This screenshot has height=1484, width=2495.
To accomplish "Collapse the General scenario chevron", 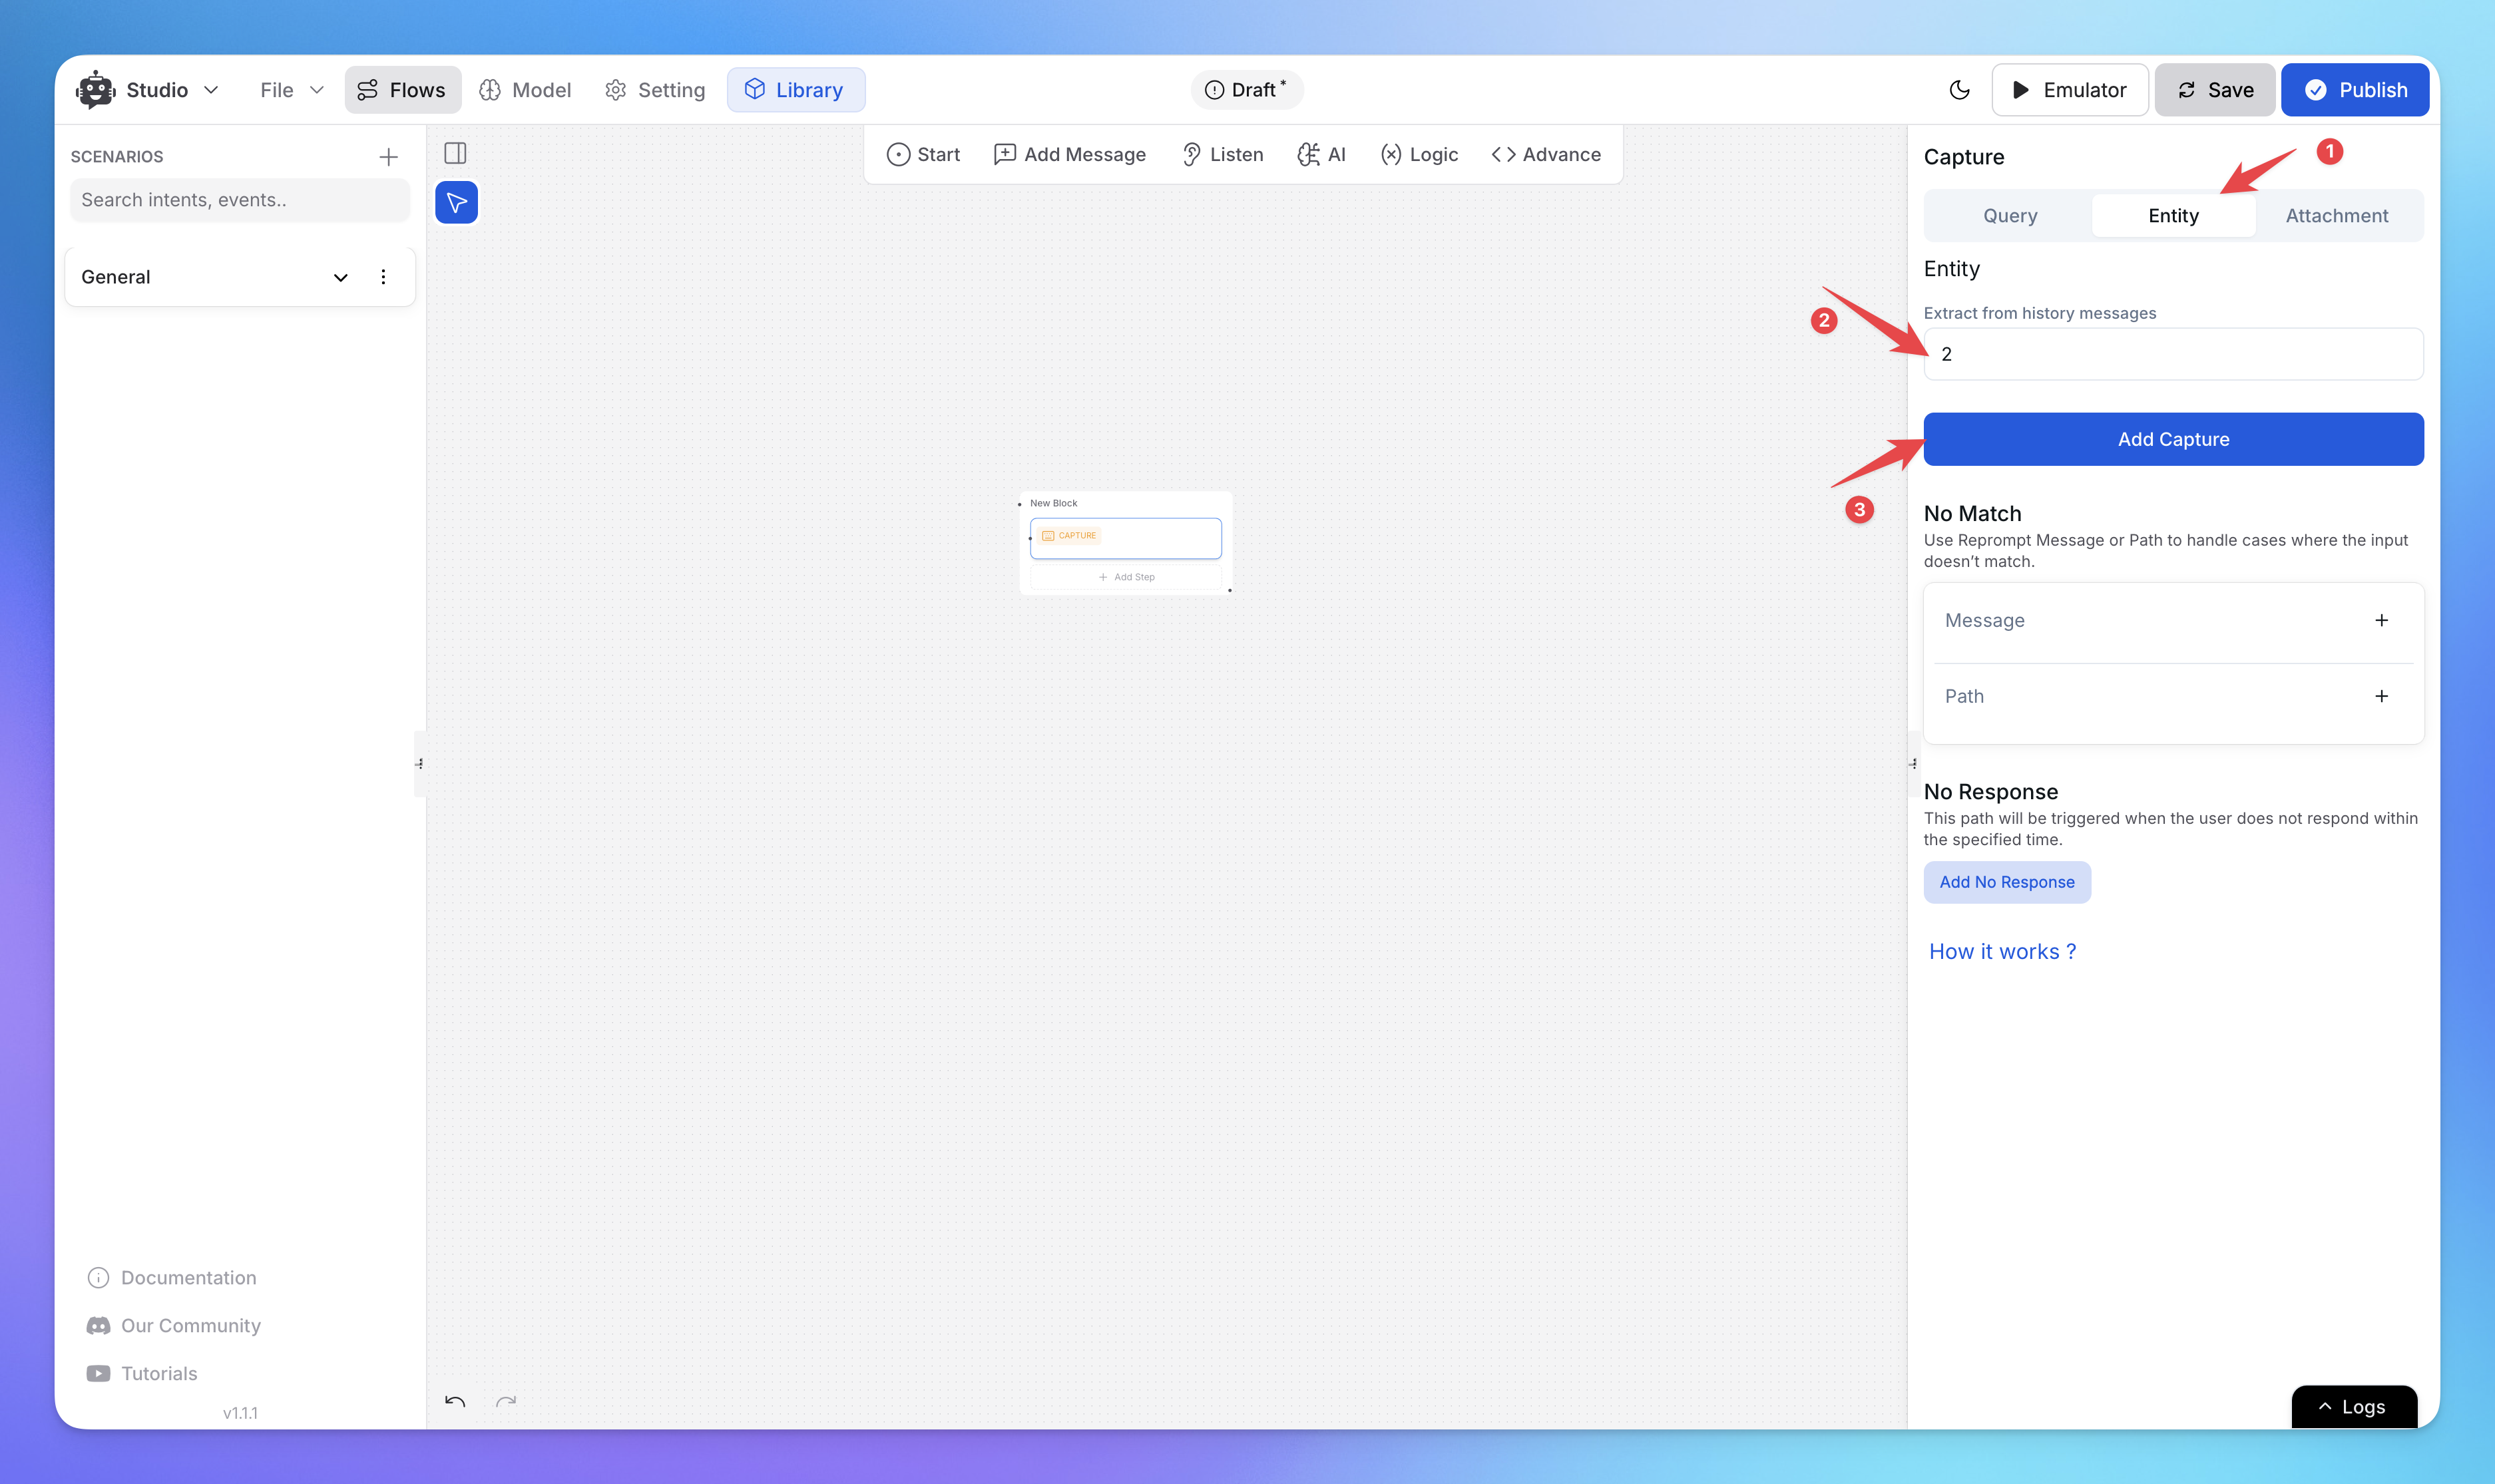I will pos(340,278).
